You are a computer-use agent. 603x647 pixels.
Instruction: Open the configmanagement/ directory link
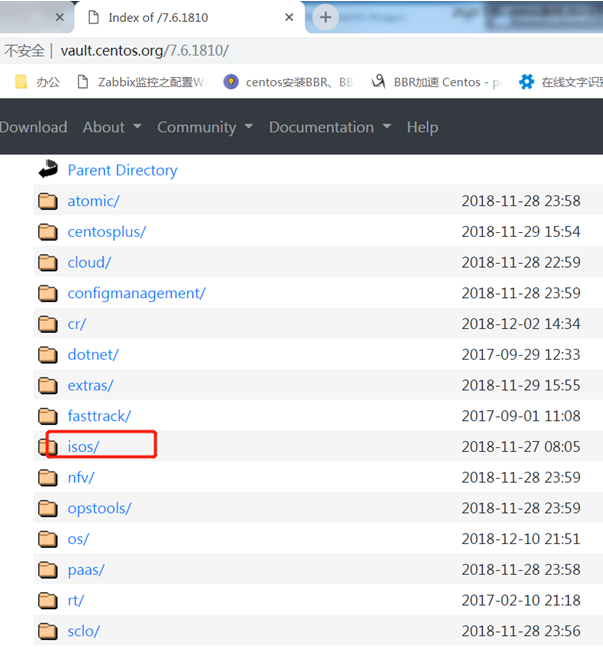tap(137, 293)
